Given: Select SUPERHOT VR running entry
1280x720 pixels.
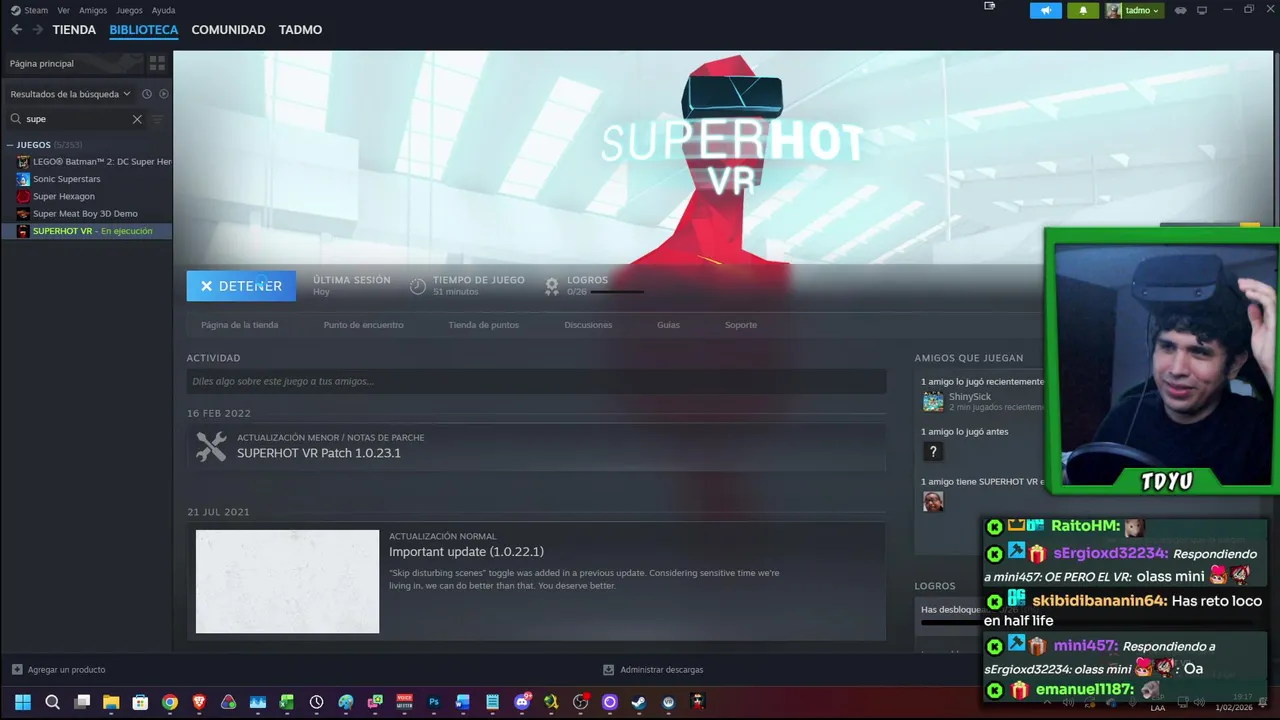Looking at the screenshot, I should point(87,231).
